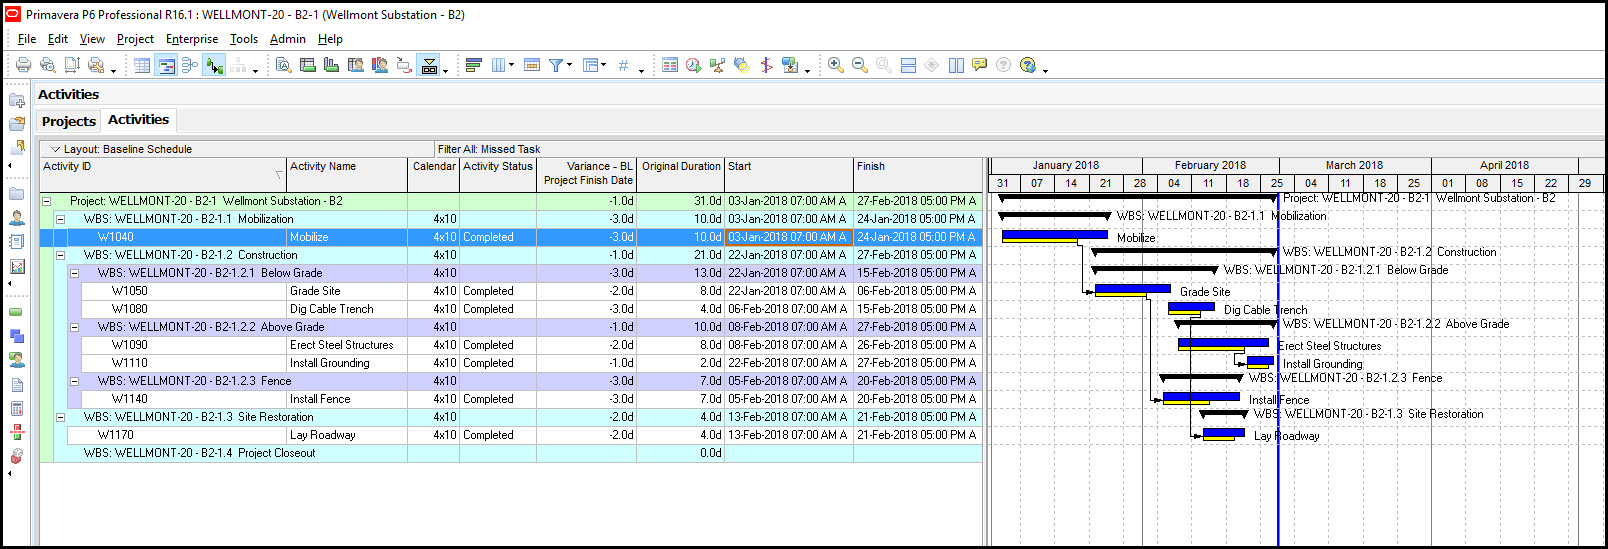Image resolution: width=1608 pixels, height=549 pixels.
Task: Open Resource Usage Spreadsheet icon
Action: [x=355, y=65]
